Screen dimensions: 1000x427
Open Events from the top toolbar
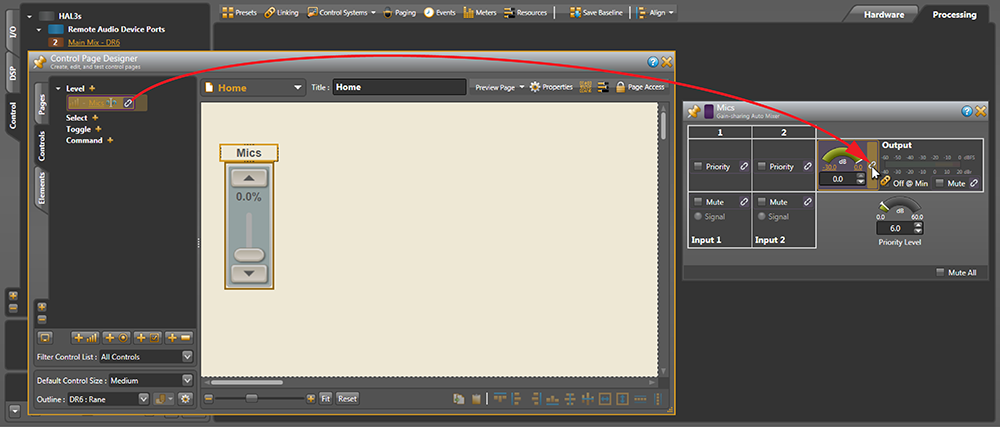[x=439, y=12]
